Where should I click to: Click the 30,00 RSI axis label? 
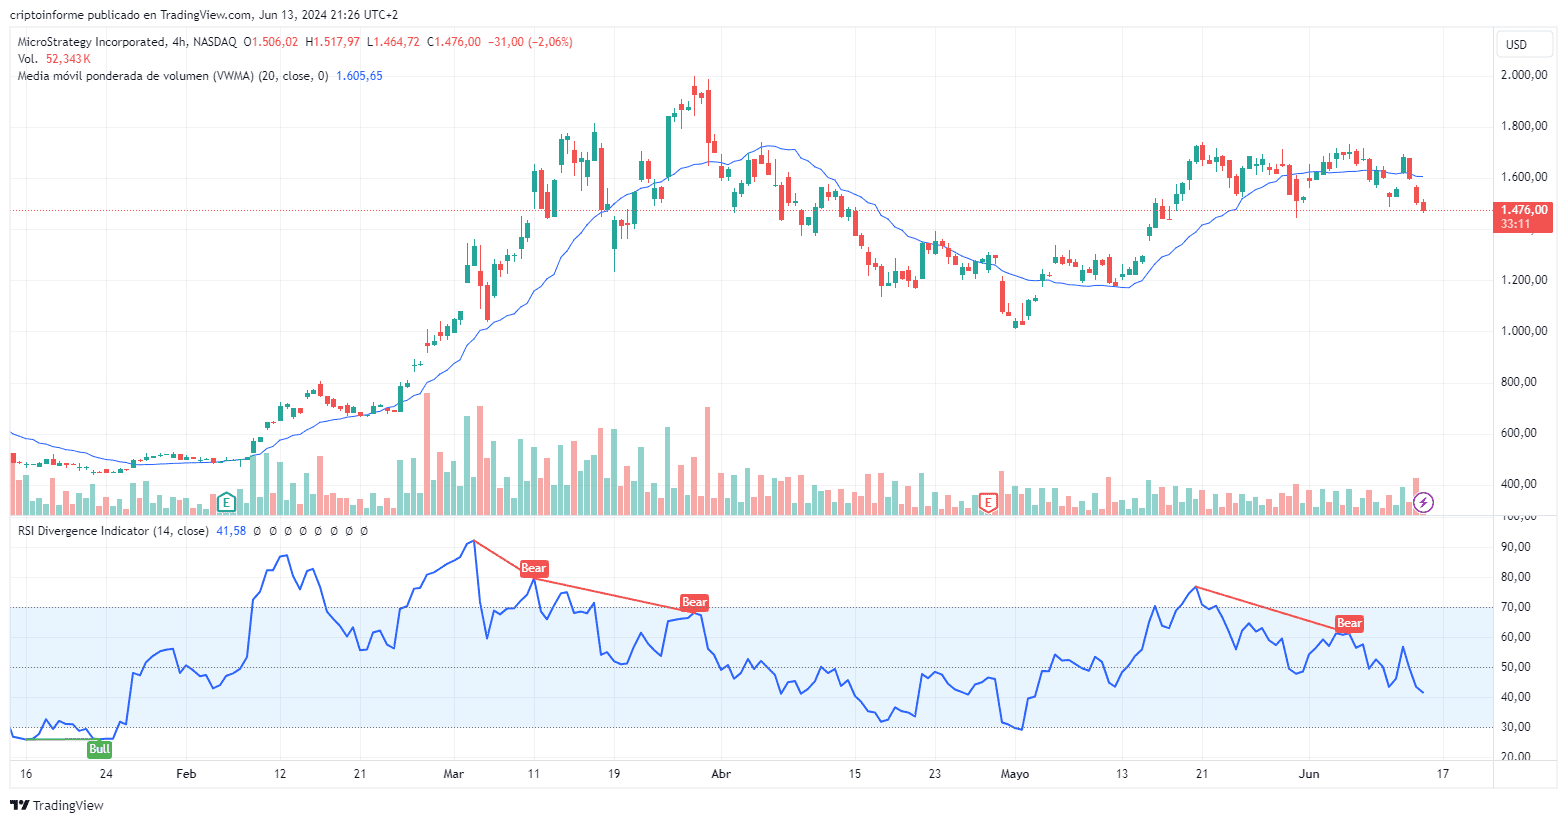[1516, 727]
